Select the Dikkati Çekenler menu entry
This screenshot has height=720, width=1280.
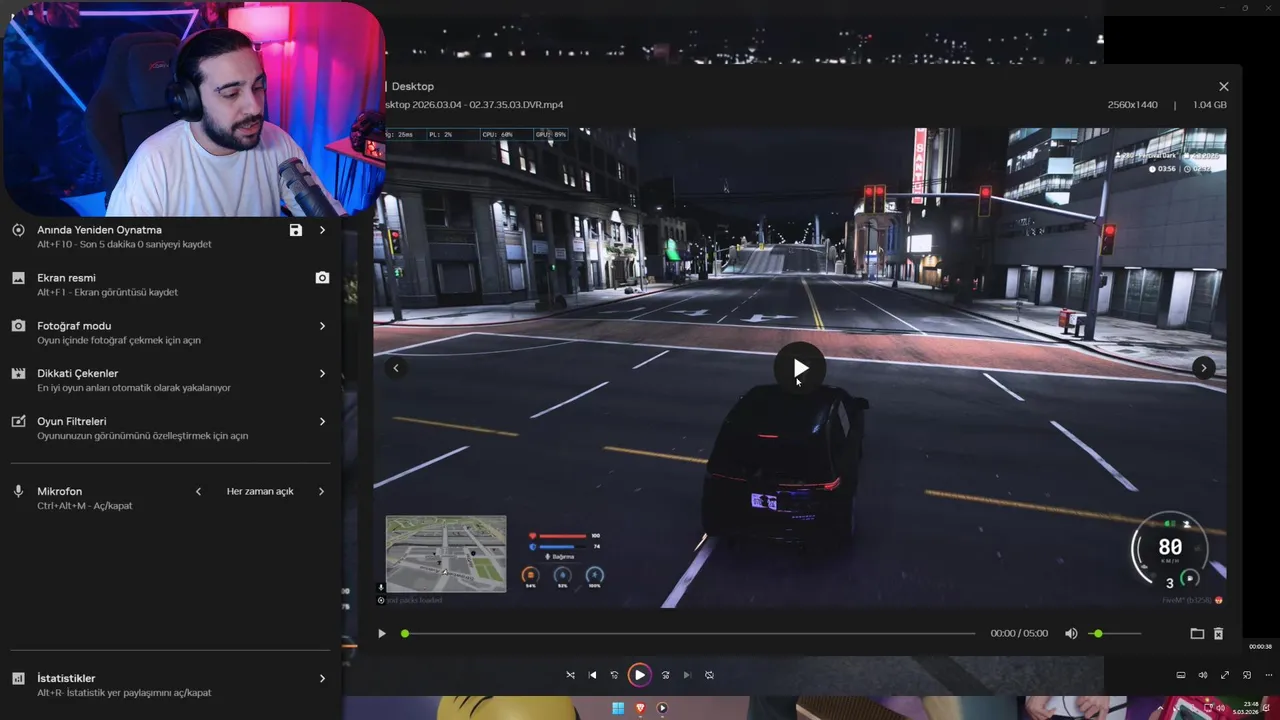(x=170, y=380)
